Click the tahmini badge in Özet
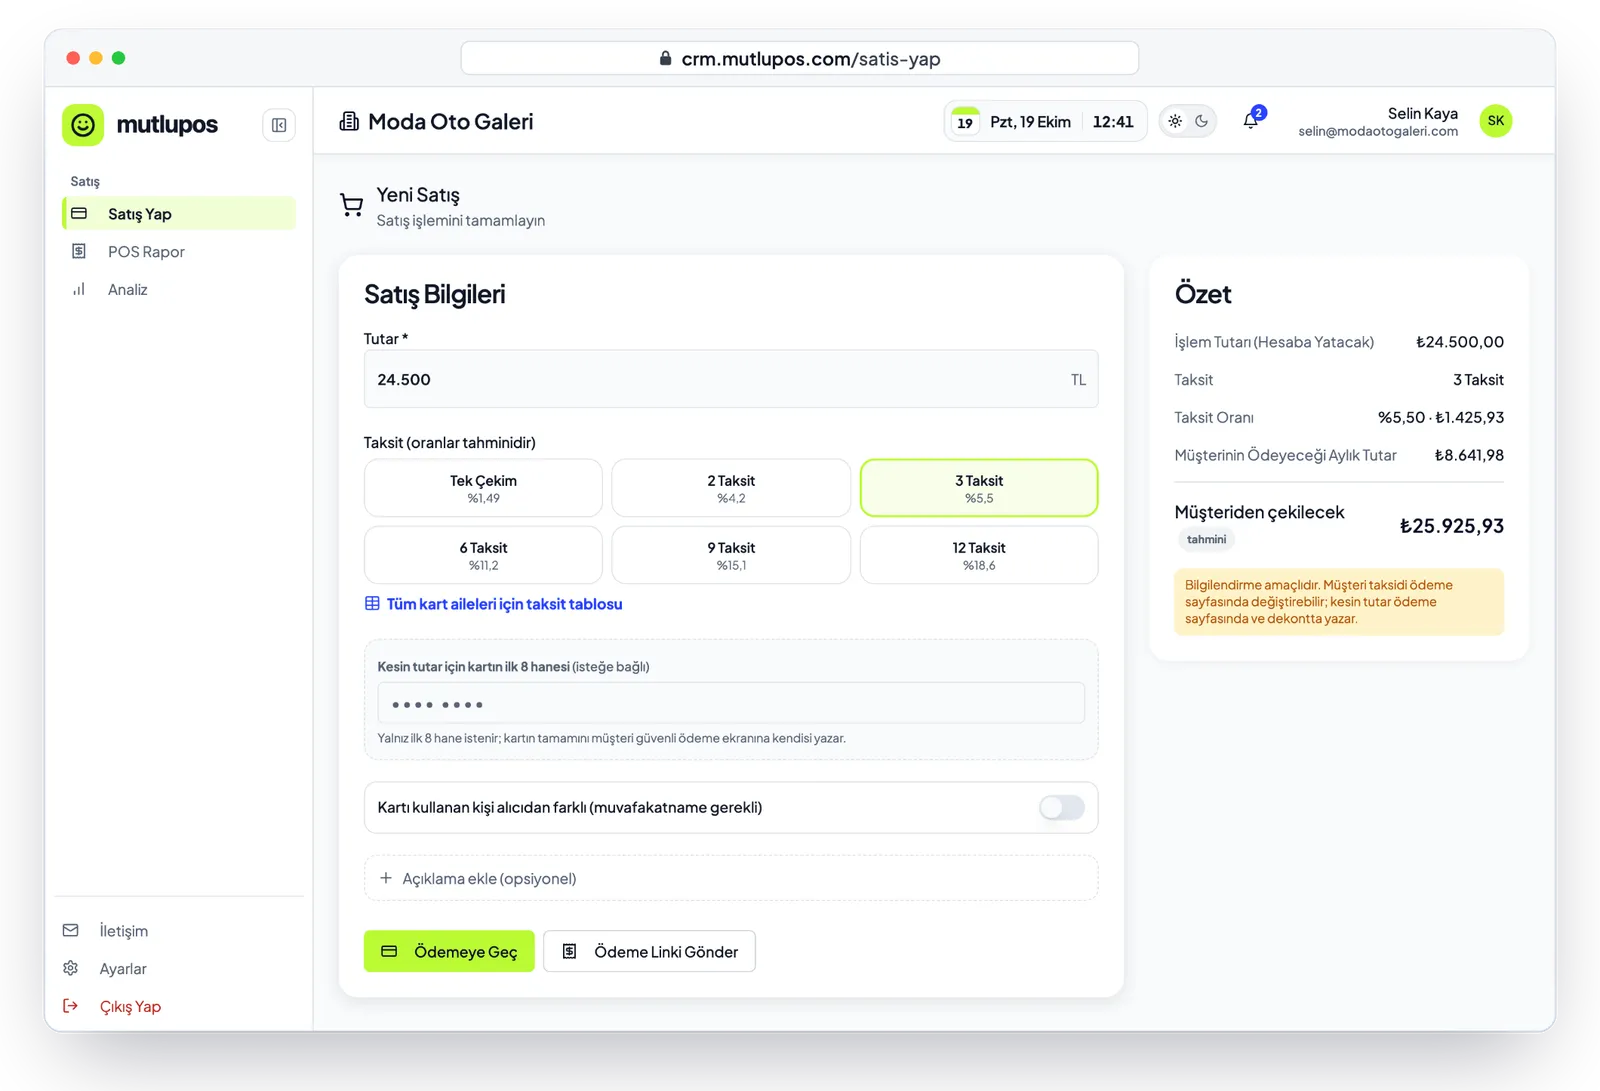Screen dimensions: 1600x1091 click(1206, 539)
